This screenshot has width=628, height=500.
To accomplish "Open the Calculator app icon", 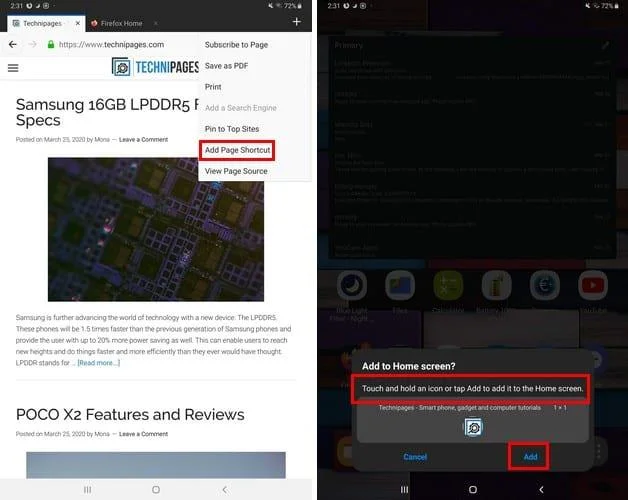I will (x=448, y=285).
